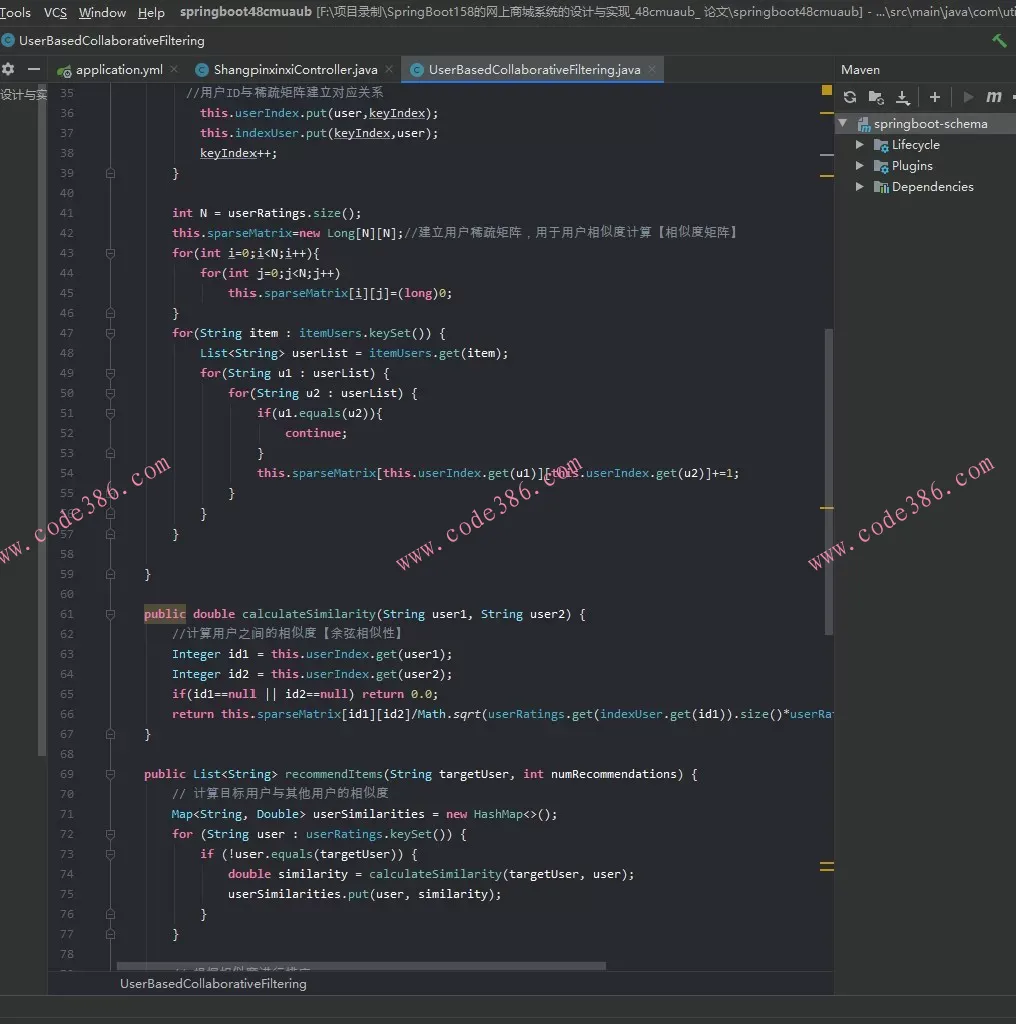This screenshot has width=1016, height=1024.
Task: Click Download Sources and Documentation icon
Action: [x=902, y=97]
